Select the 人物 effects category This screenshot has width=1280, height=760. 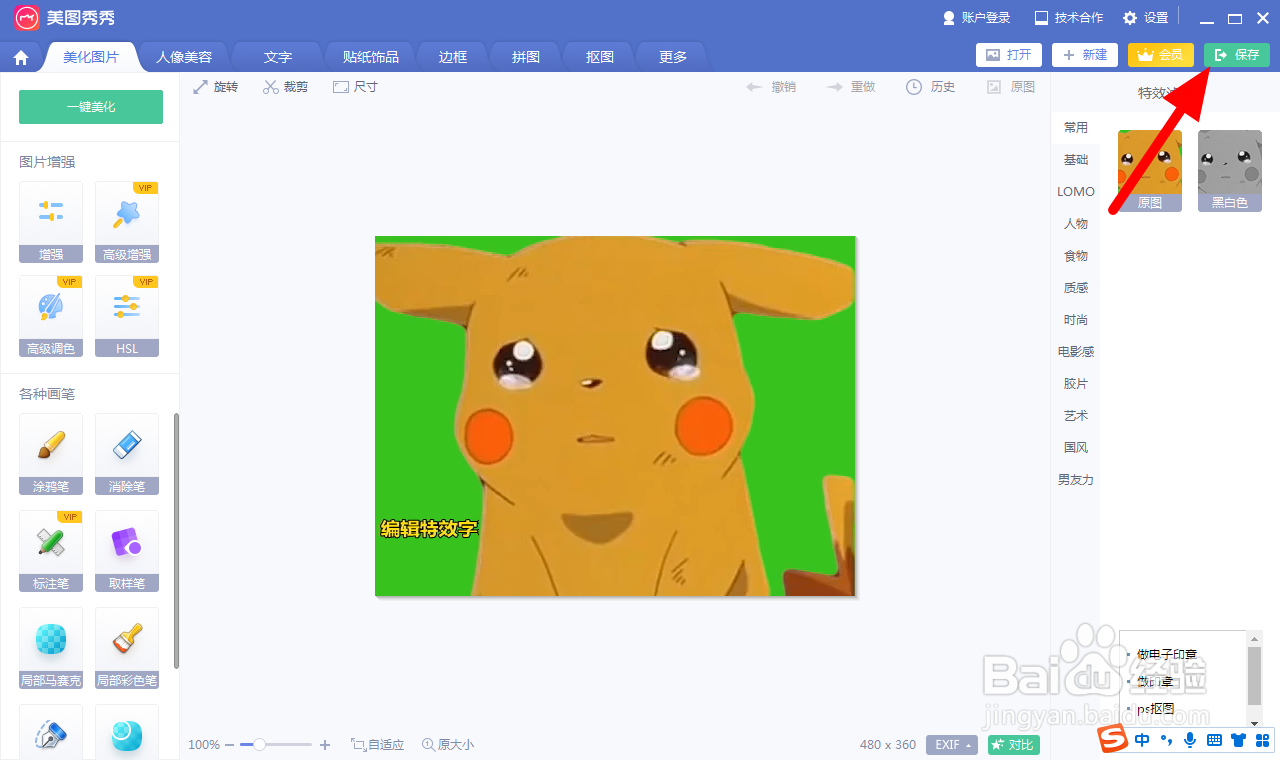pos(1076,224)
